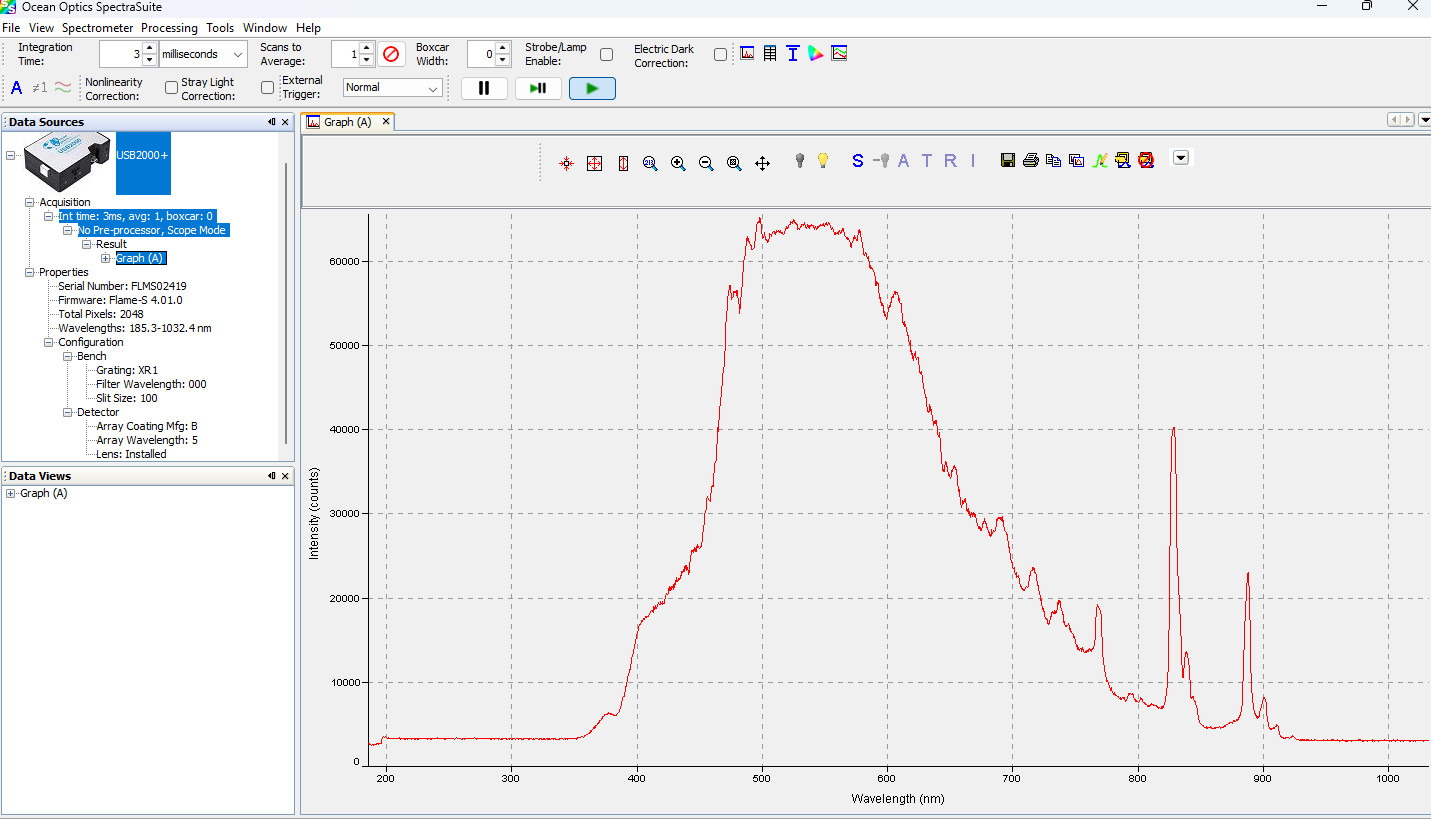
Task: Click the single-step play/pause button
Action: 538,88
